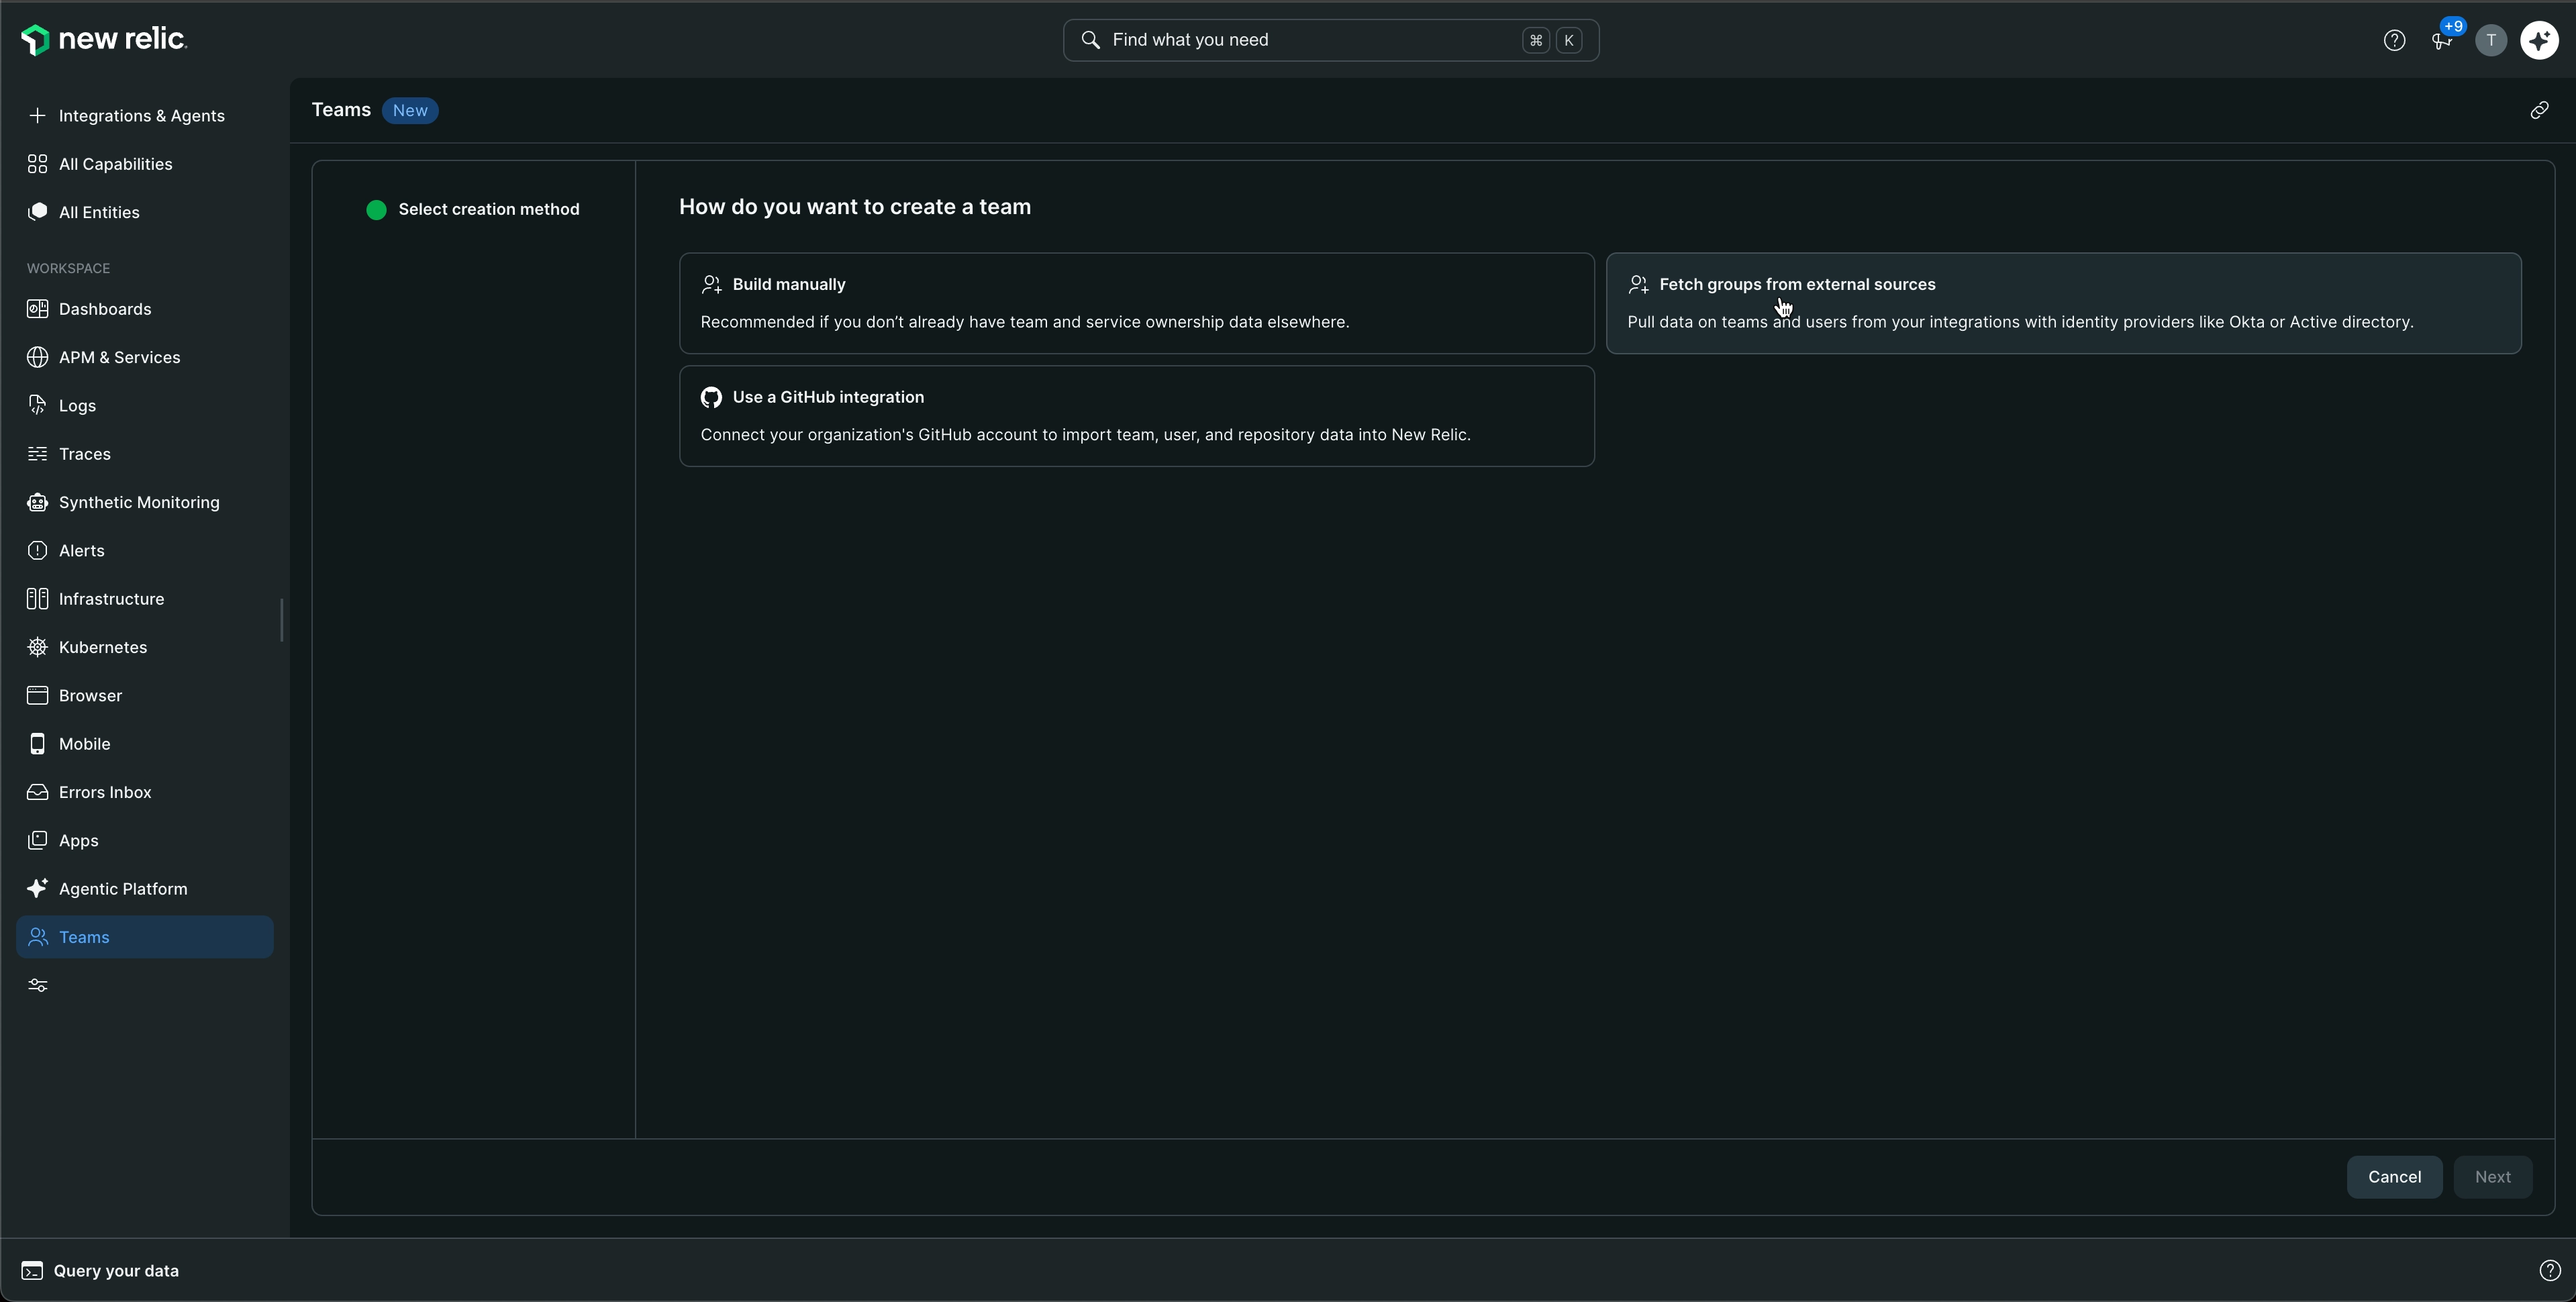Copy permalink with the link icon
This screenshot has height=1302, width=2576.
point(2539,110)
